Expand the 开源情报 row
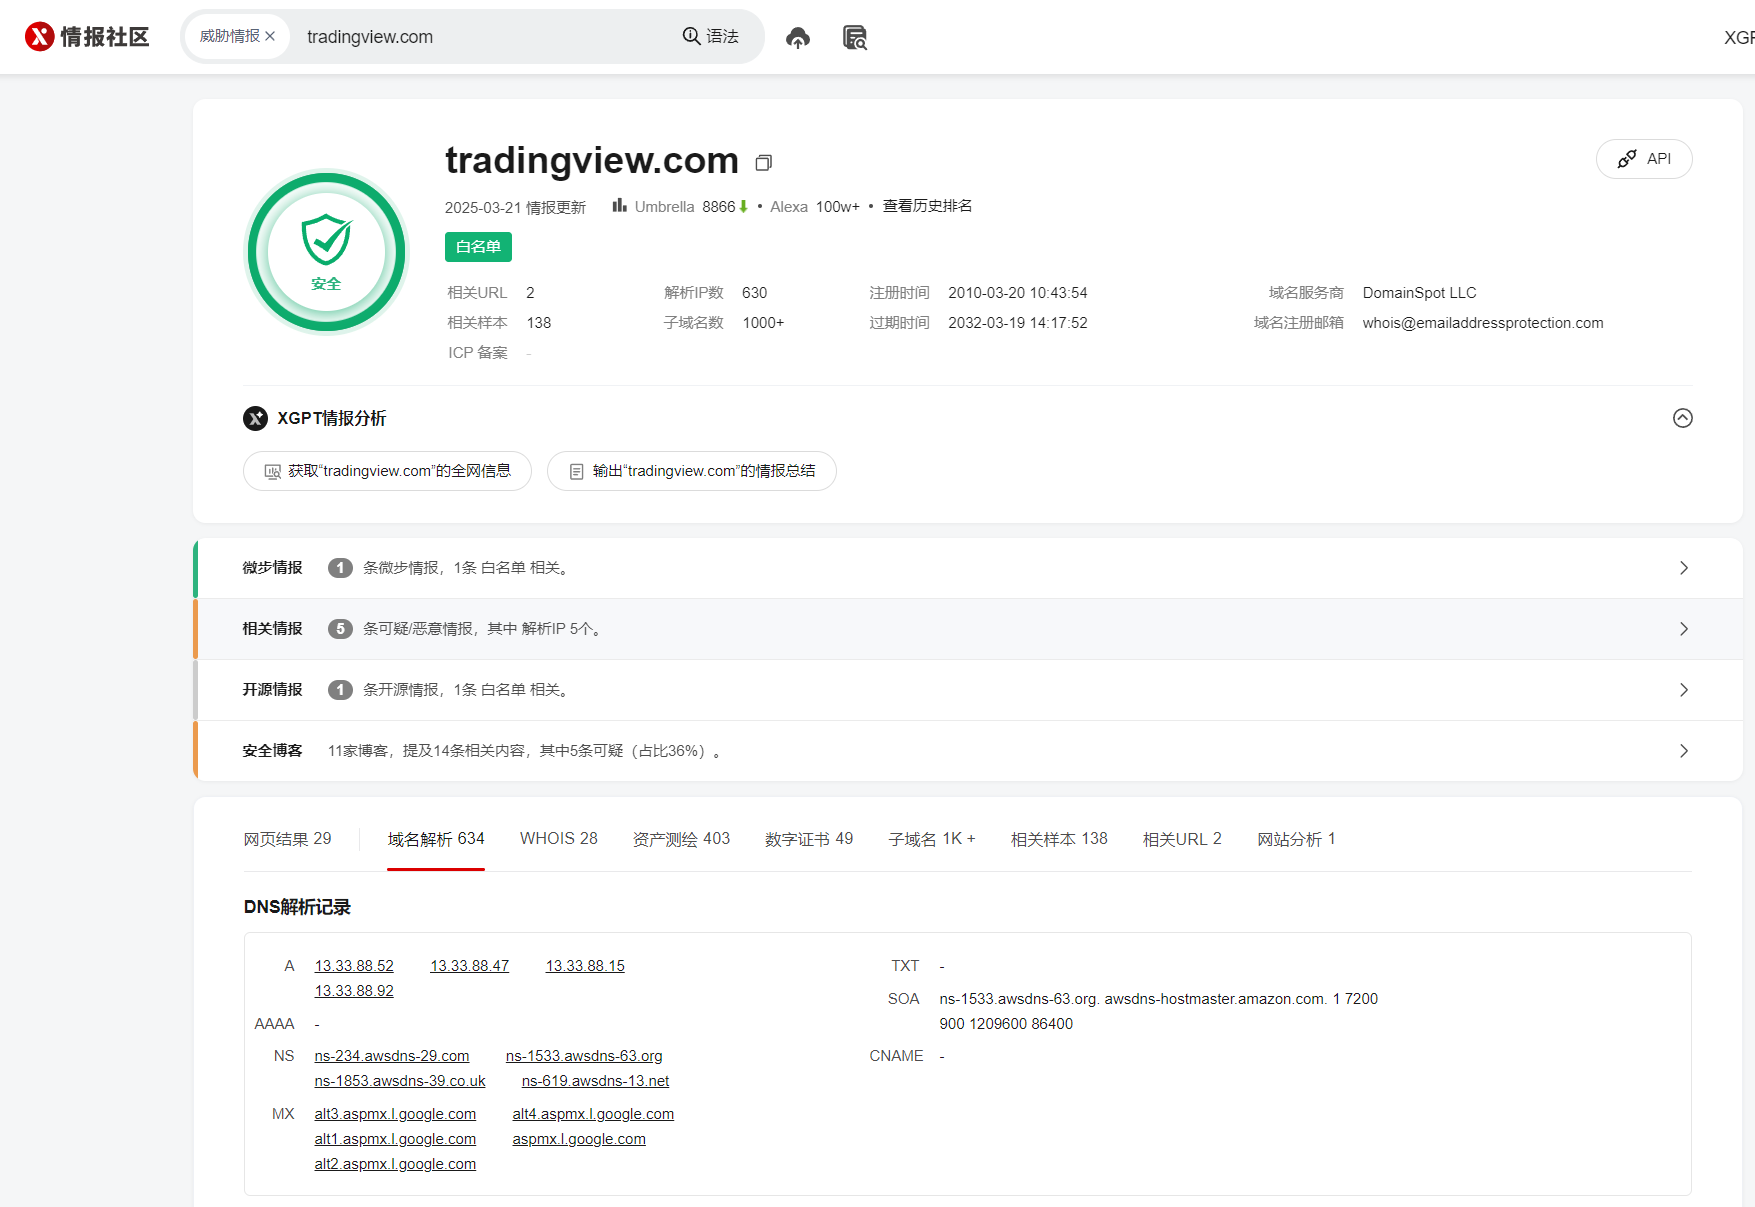 (x=968, y=690)
